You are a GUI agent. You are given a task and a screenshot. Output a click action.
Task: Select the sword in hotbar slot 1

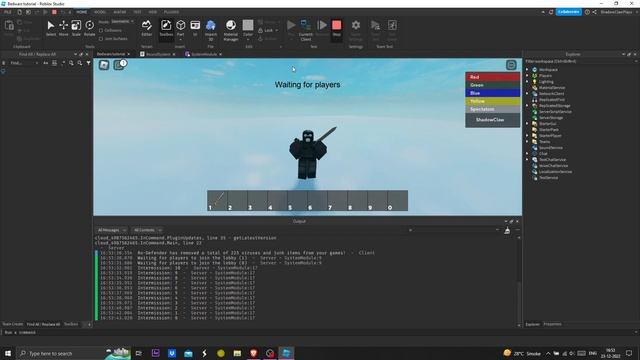217,200
